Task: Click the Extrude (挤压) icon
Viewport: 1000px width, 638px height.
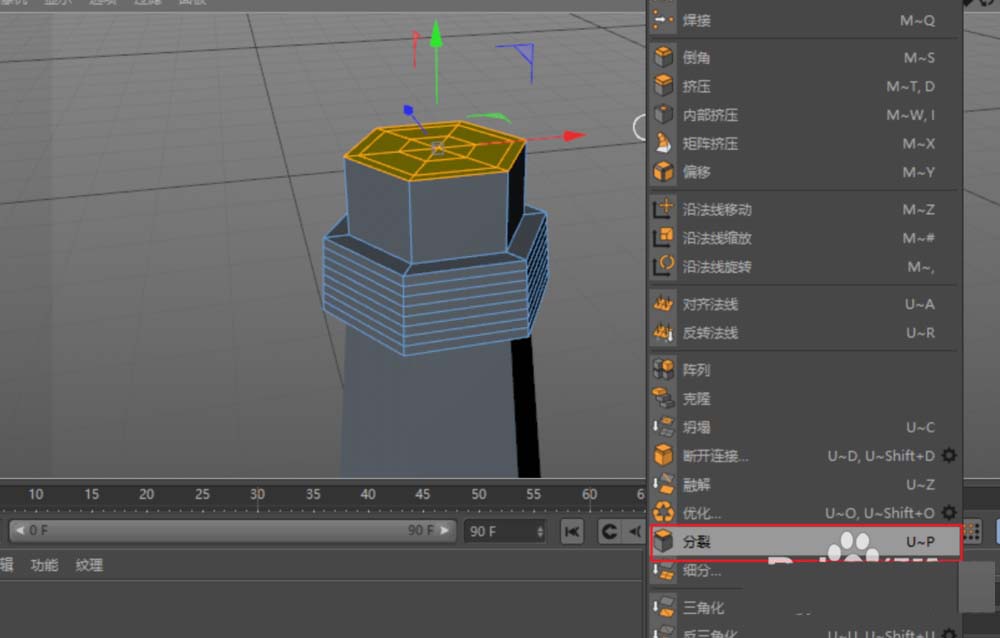Action: (665, 86)
